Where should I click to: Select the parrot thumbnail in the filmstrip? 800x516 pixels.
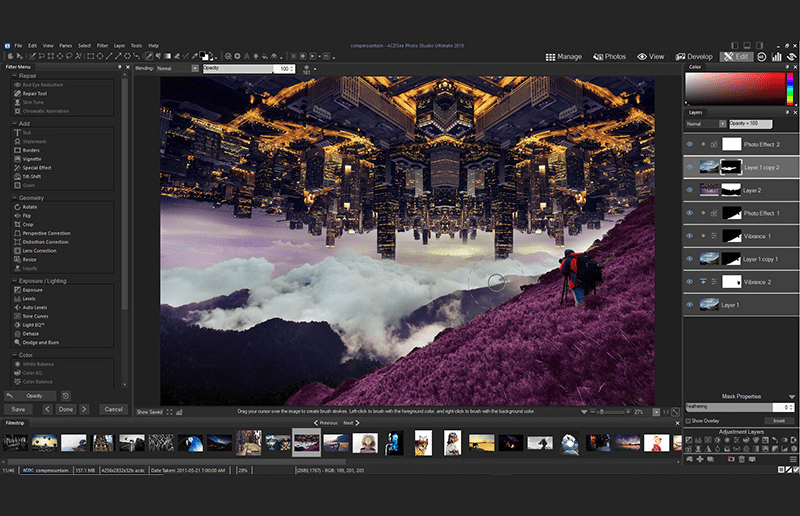[x=190, y=441]
